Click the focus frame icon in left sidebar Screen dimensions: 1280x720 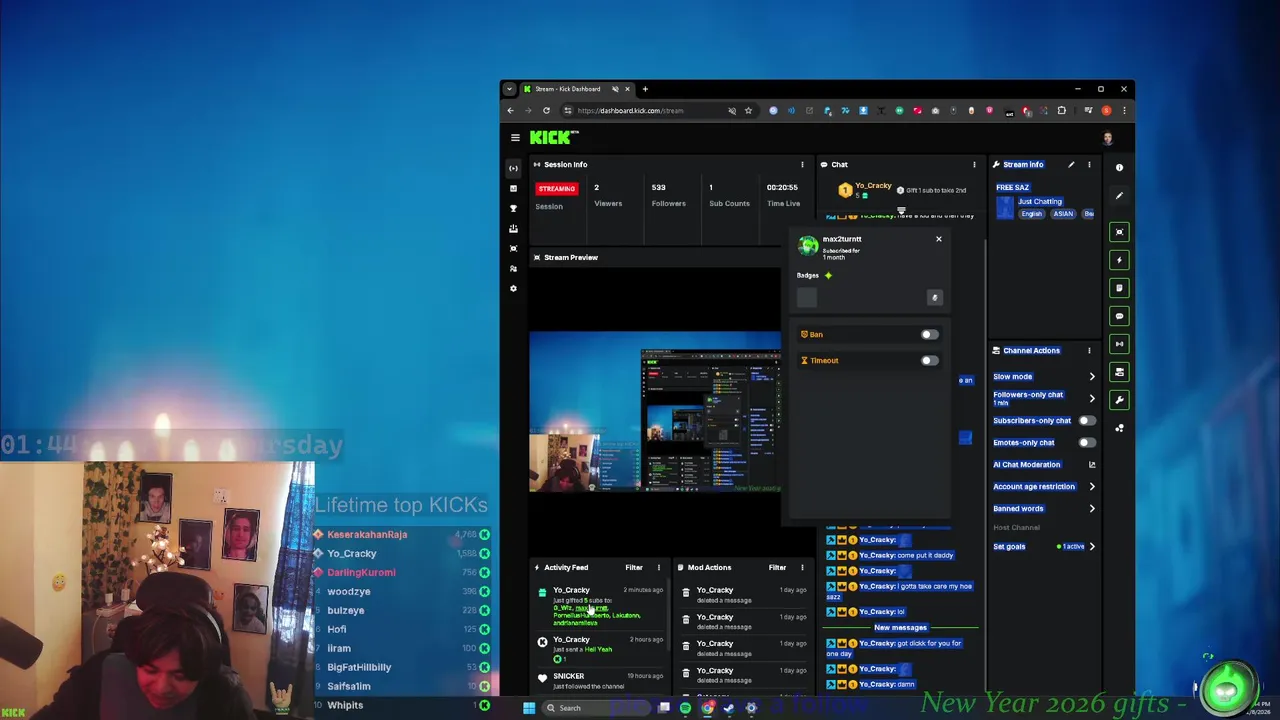(x=513, y=248)
